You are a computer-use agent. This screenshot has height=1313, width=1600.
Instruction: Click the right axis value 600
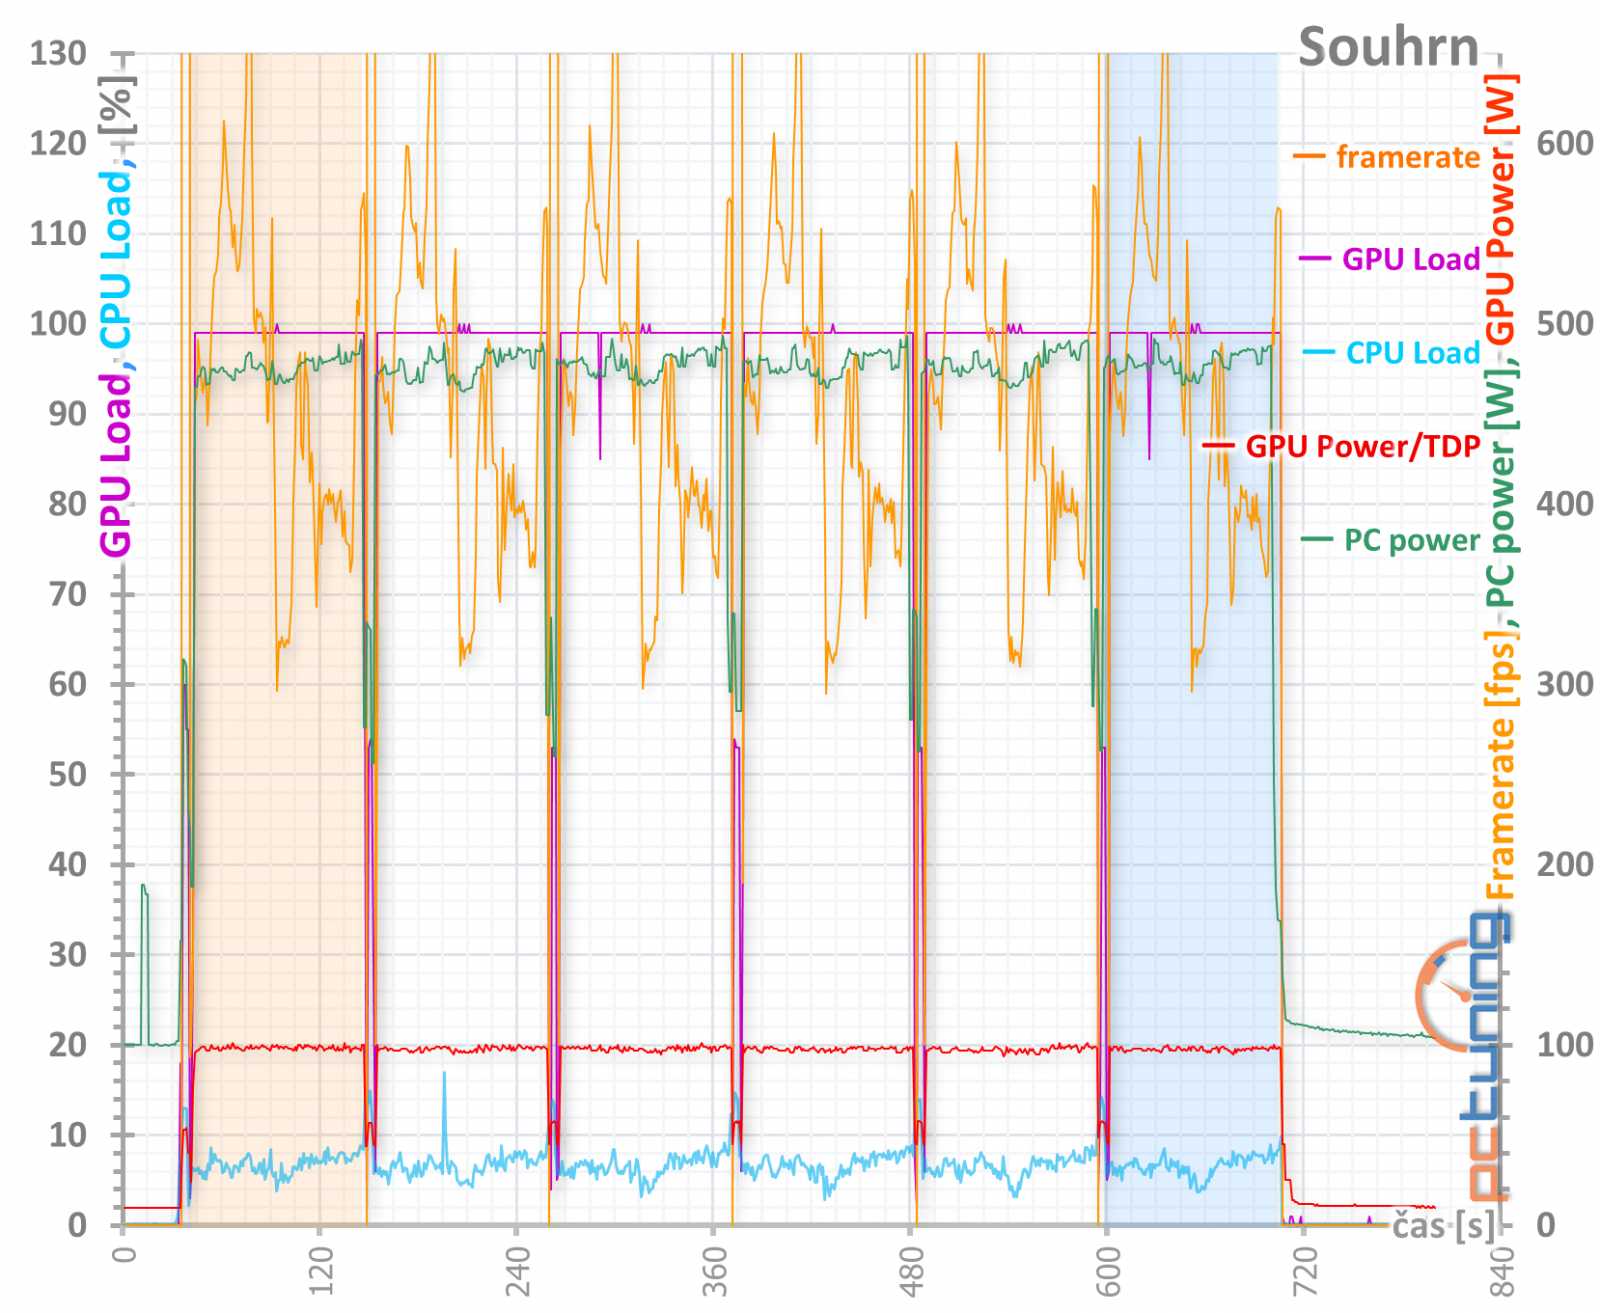(x=1565, y=143)
